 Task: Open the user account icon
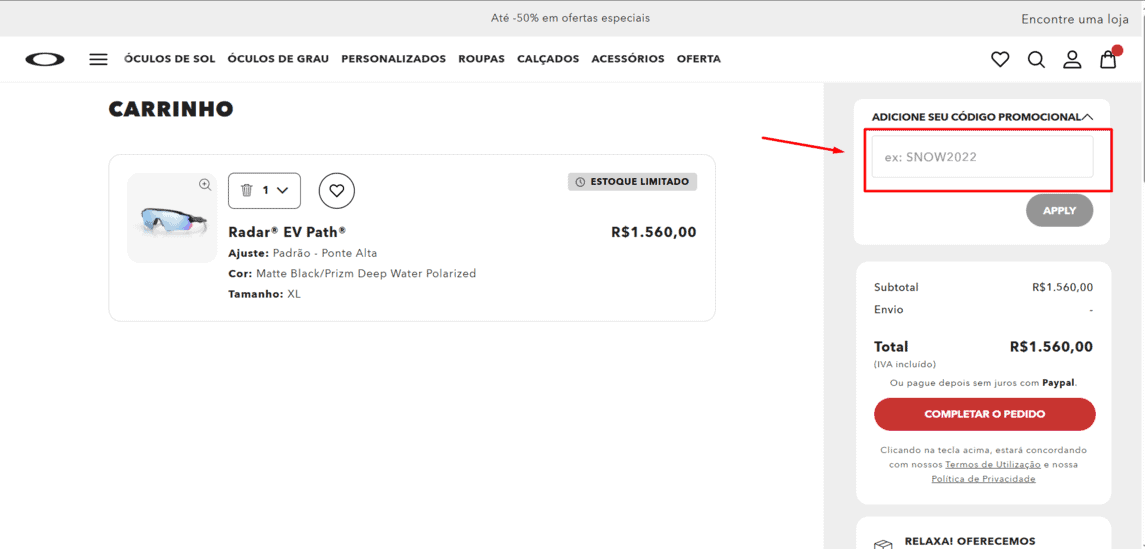(x=1072, y=59)
